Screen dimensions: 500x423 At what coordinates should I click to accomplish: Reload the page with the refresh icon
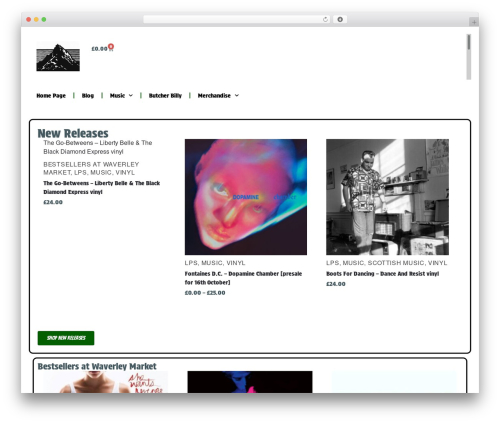click(325, 20)
